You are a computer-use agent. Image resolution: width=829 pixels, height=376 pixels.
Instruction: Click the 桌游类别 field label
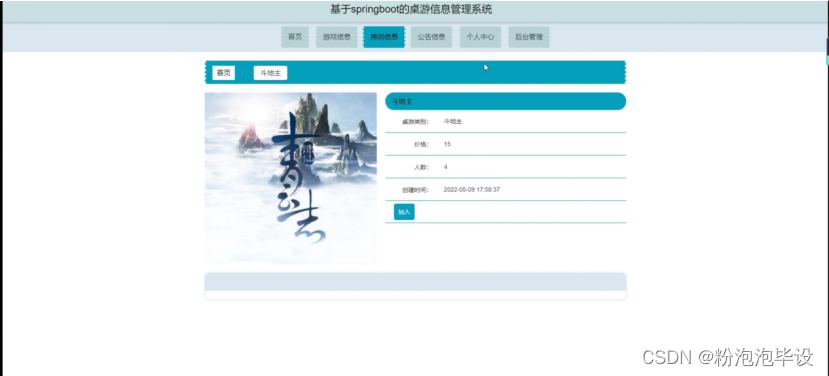(416, 122)
